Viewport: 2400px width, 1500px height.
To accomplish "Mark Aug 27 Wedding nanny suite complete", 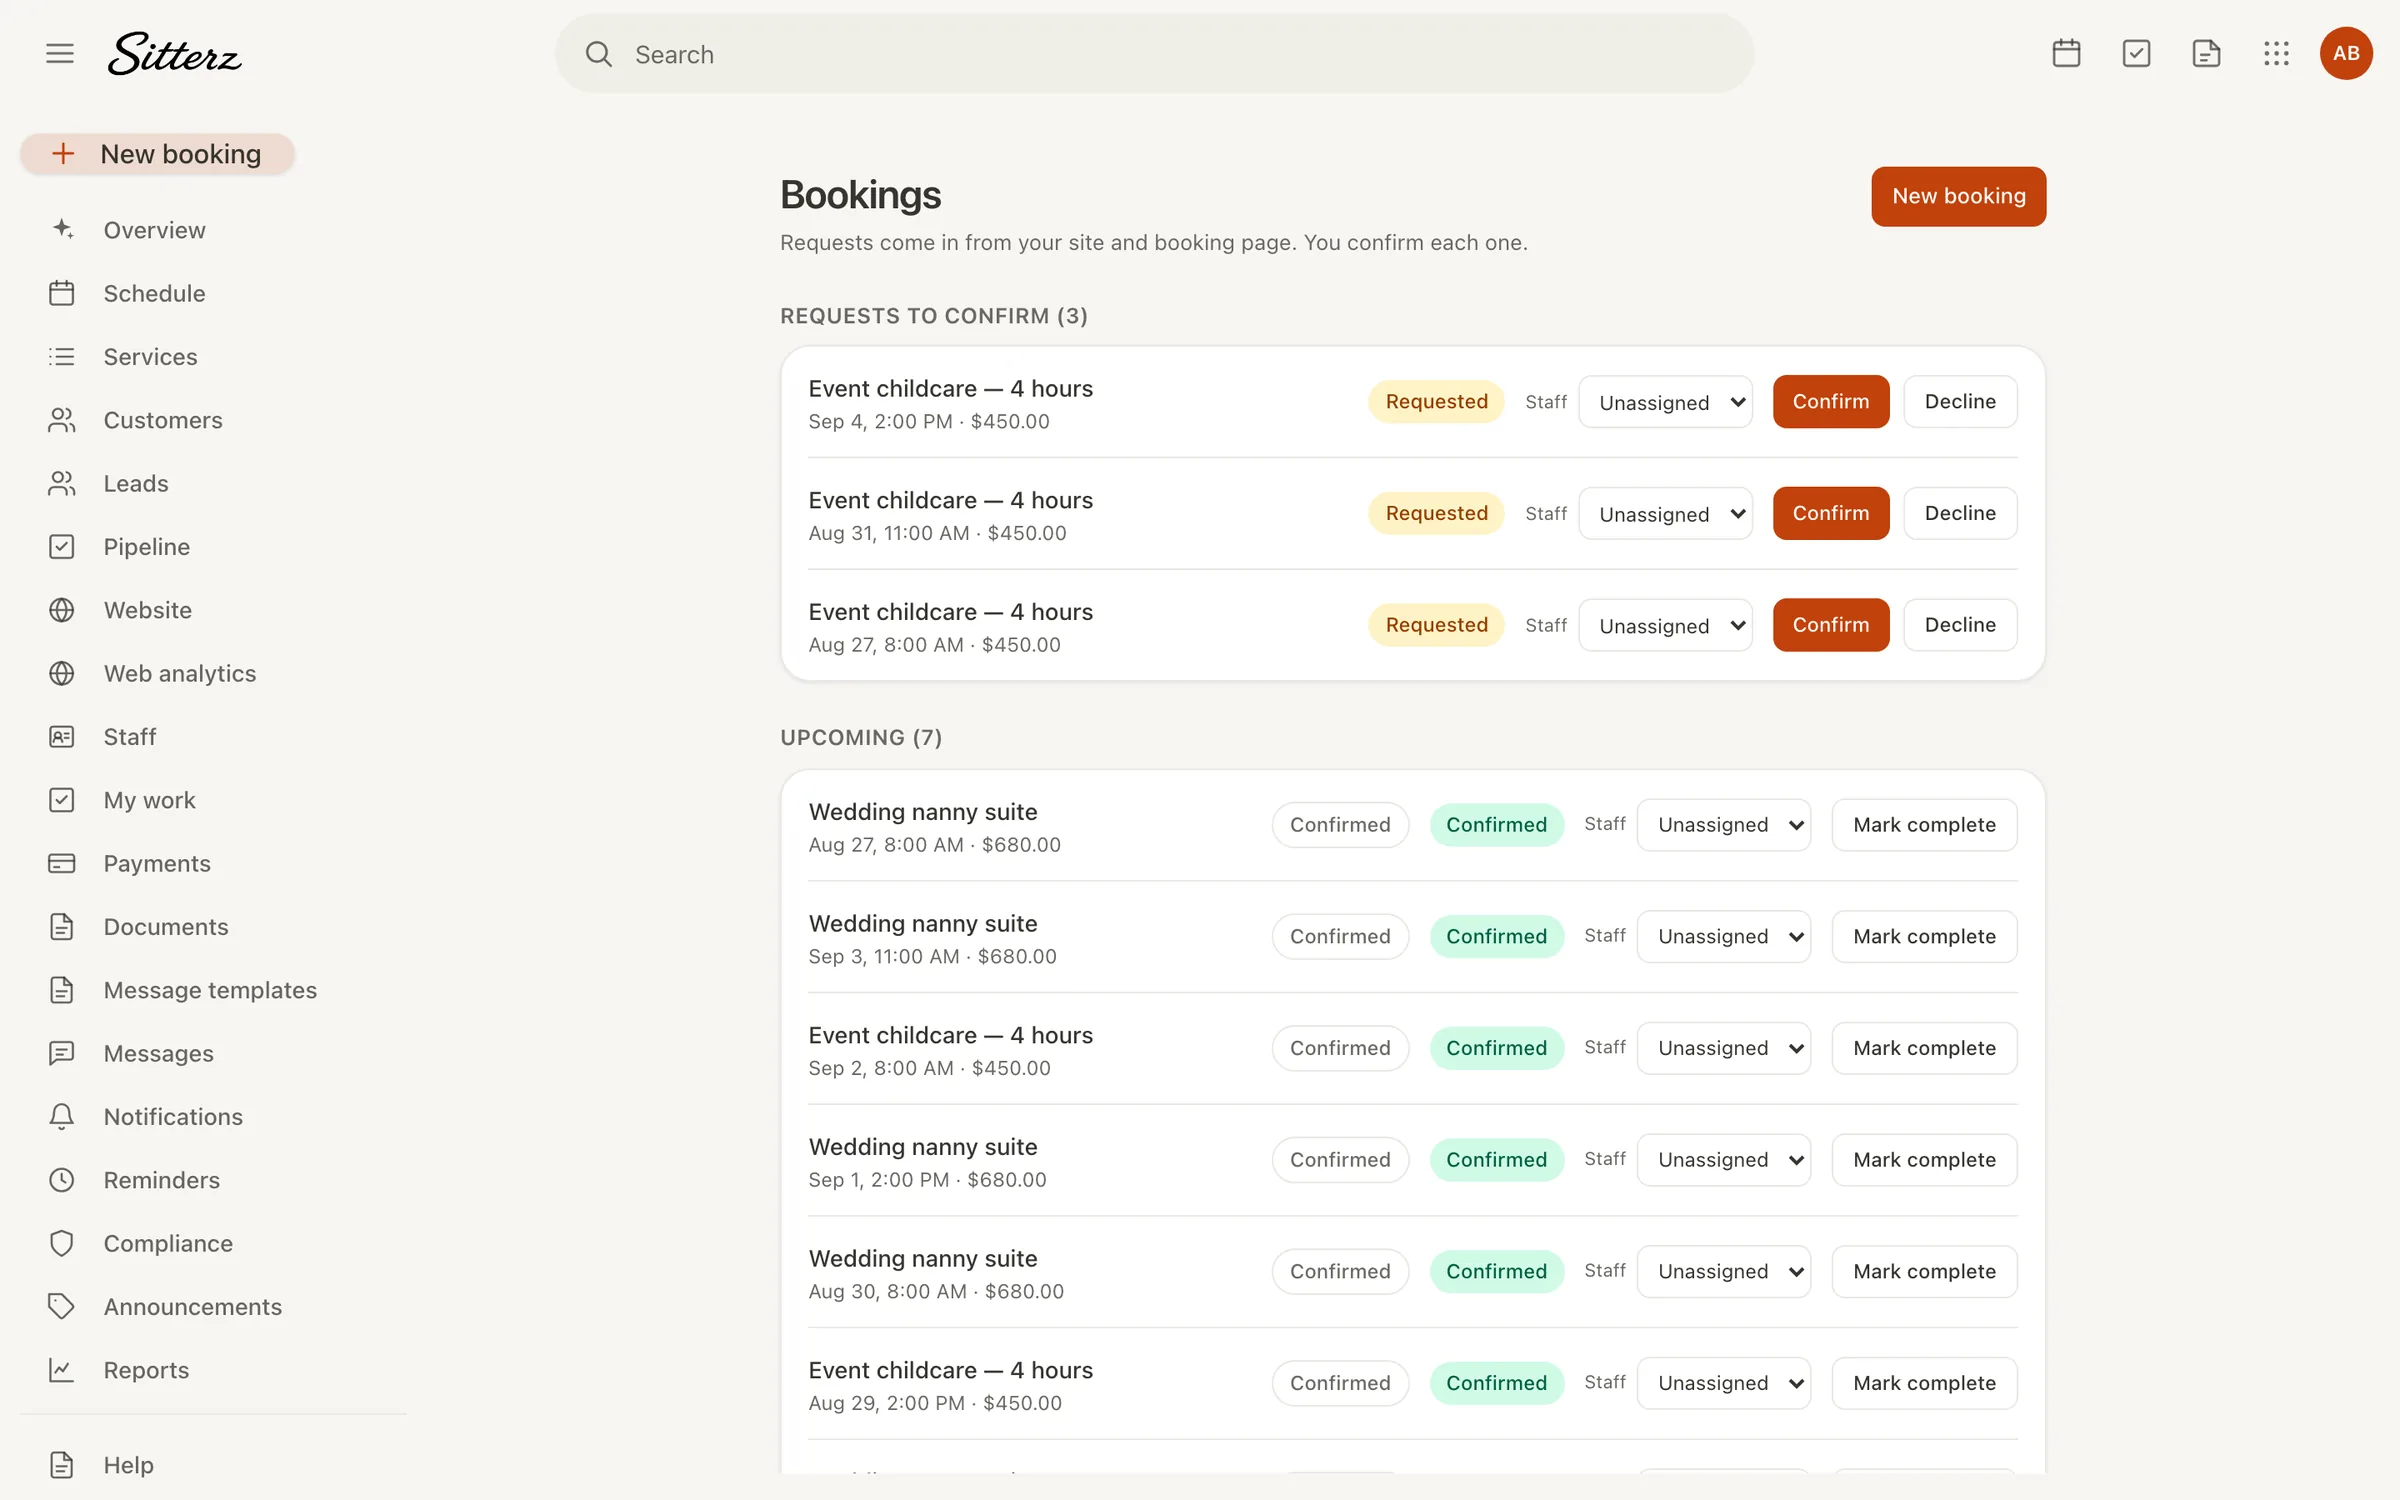I will pyautogui.click(x=1924, y=825).
